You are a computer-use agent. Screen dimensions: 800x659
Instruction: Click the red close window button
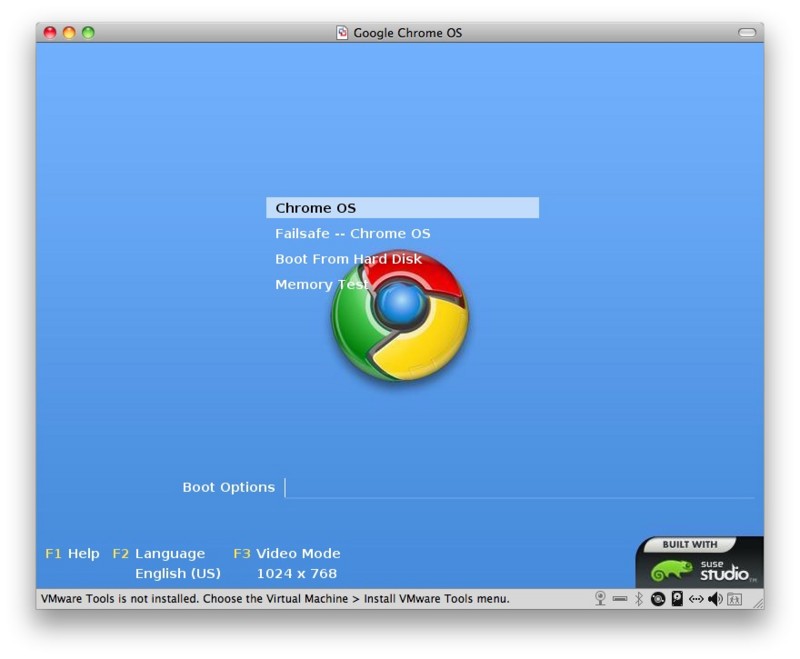click(50, 33)
